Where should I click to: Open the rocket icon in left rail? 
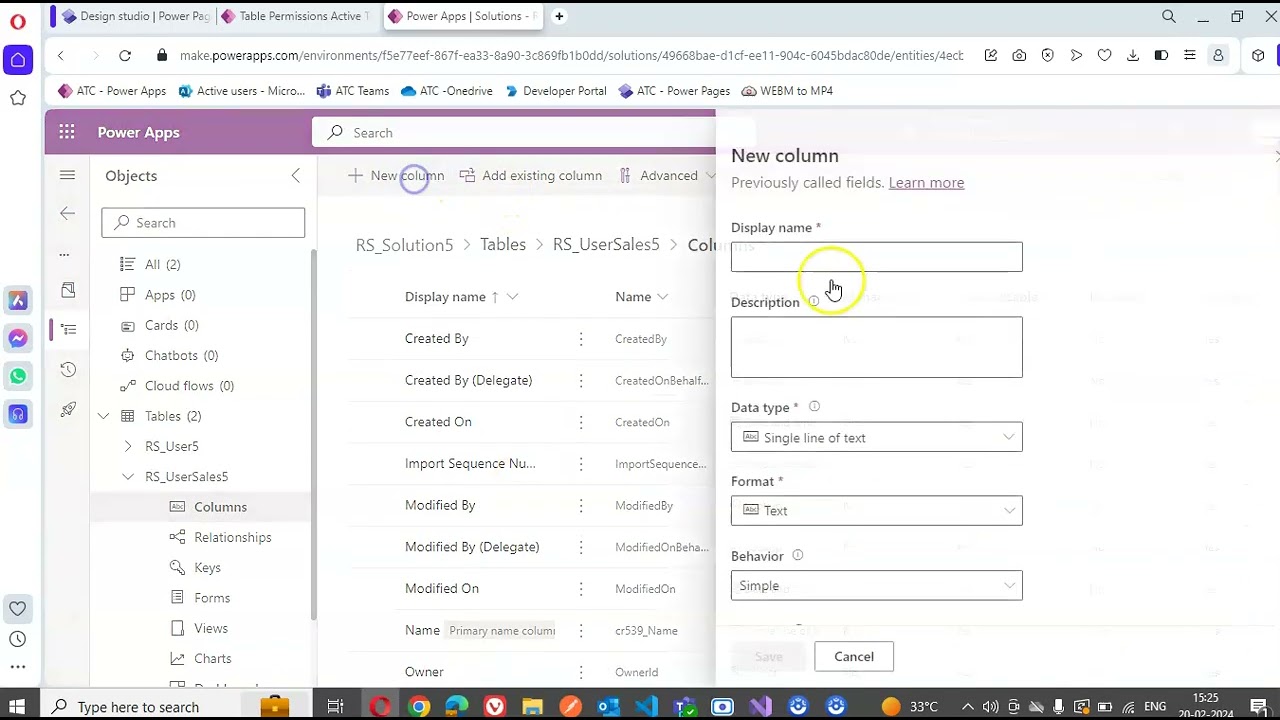pyautogui.click(x=68, y=409)
